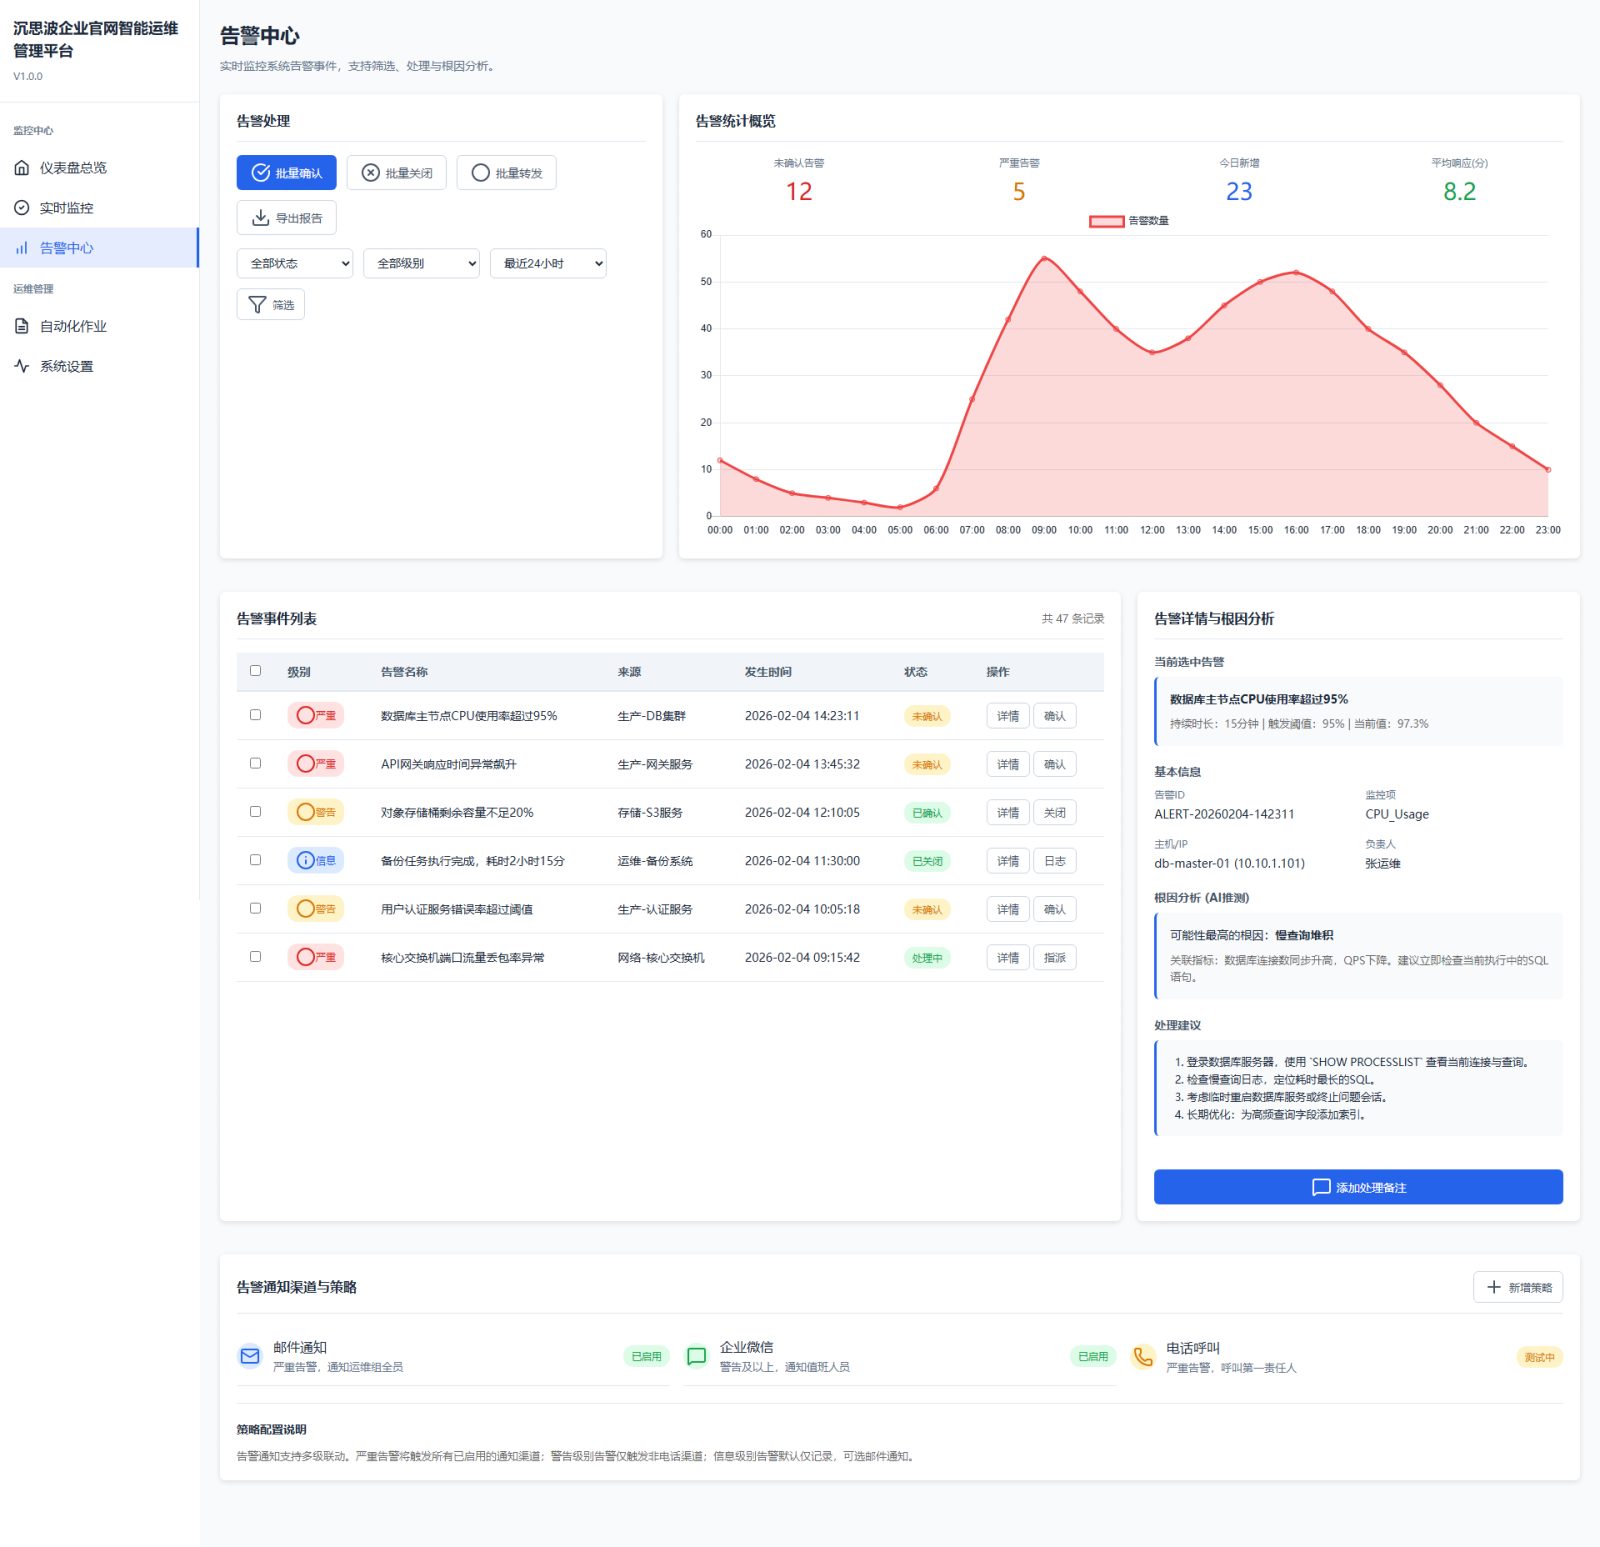The height and width of the screenshot is (1547, 1600).
Task: Click 详情 for the API网关响应时间异常飙升 alert
Action: tap(1007, 764)
